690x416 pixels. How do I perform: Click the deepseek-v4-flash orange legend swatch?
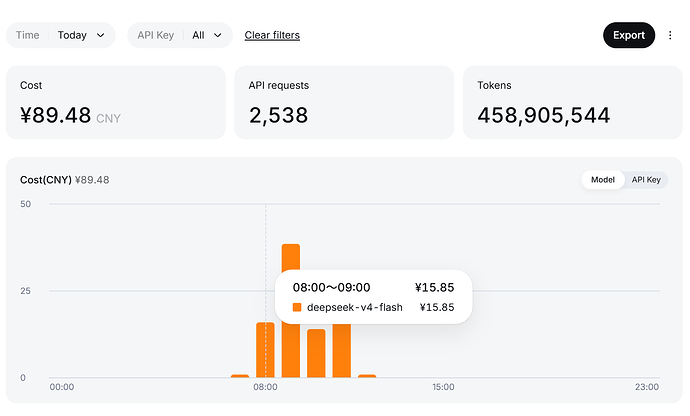(x=297, y=307)
